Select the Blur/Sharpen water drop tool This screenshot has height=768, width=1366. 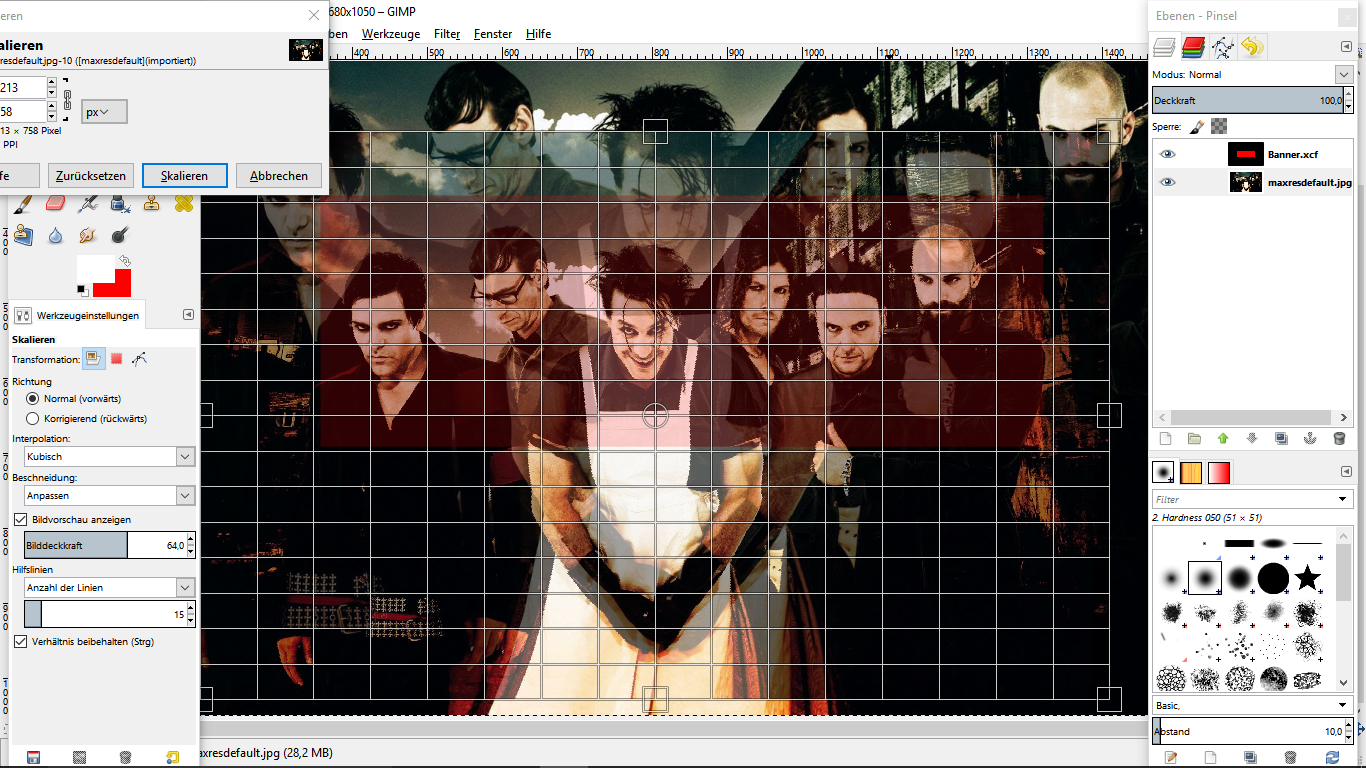point(55,235)
